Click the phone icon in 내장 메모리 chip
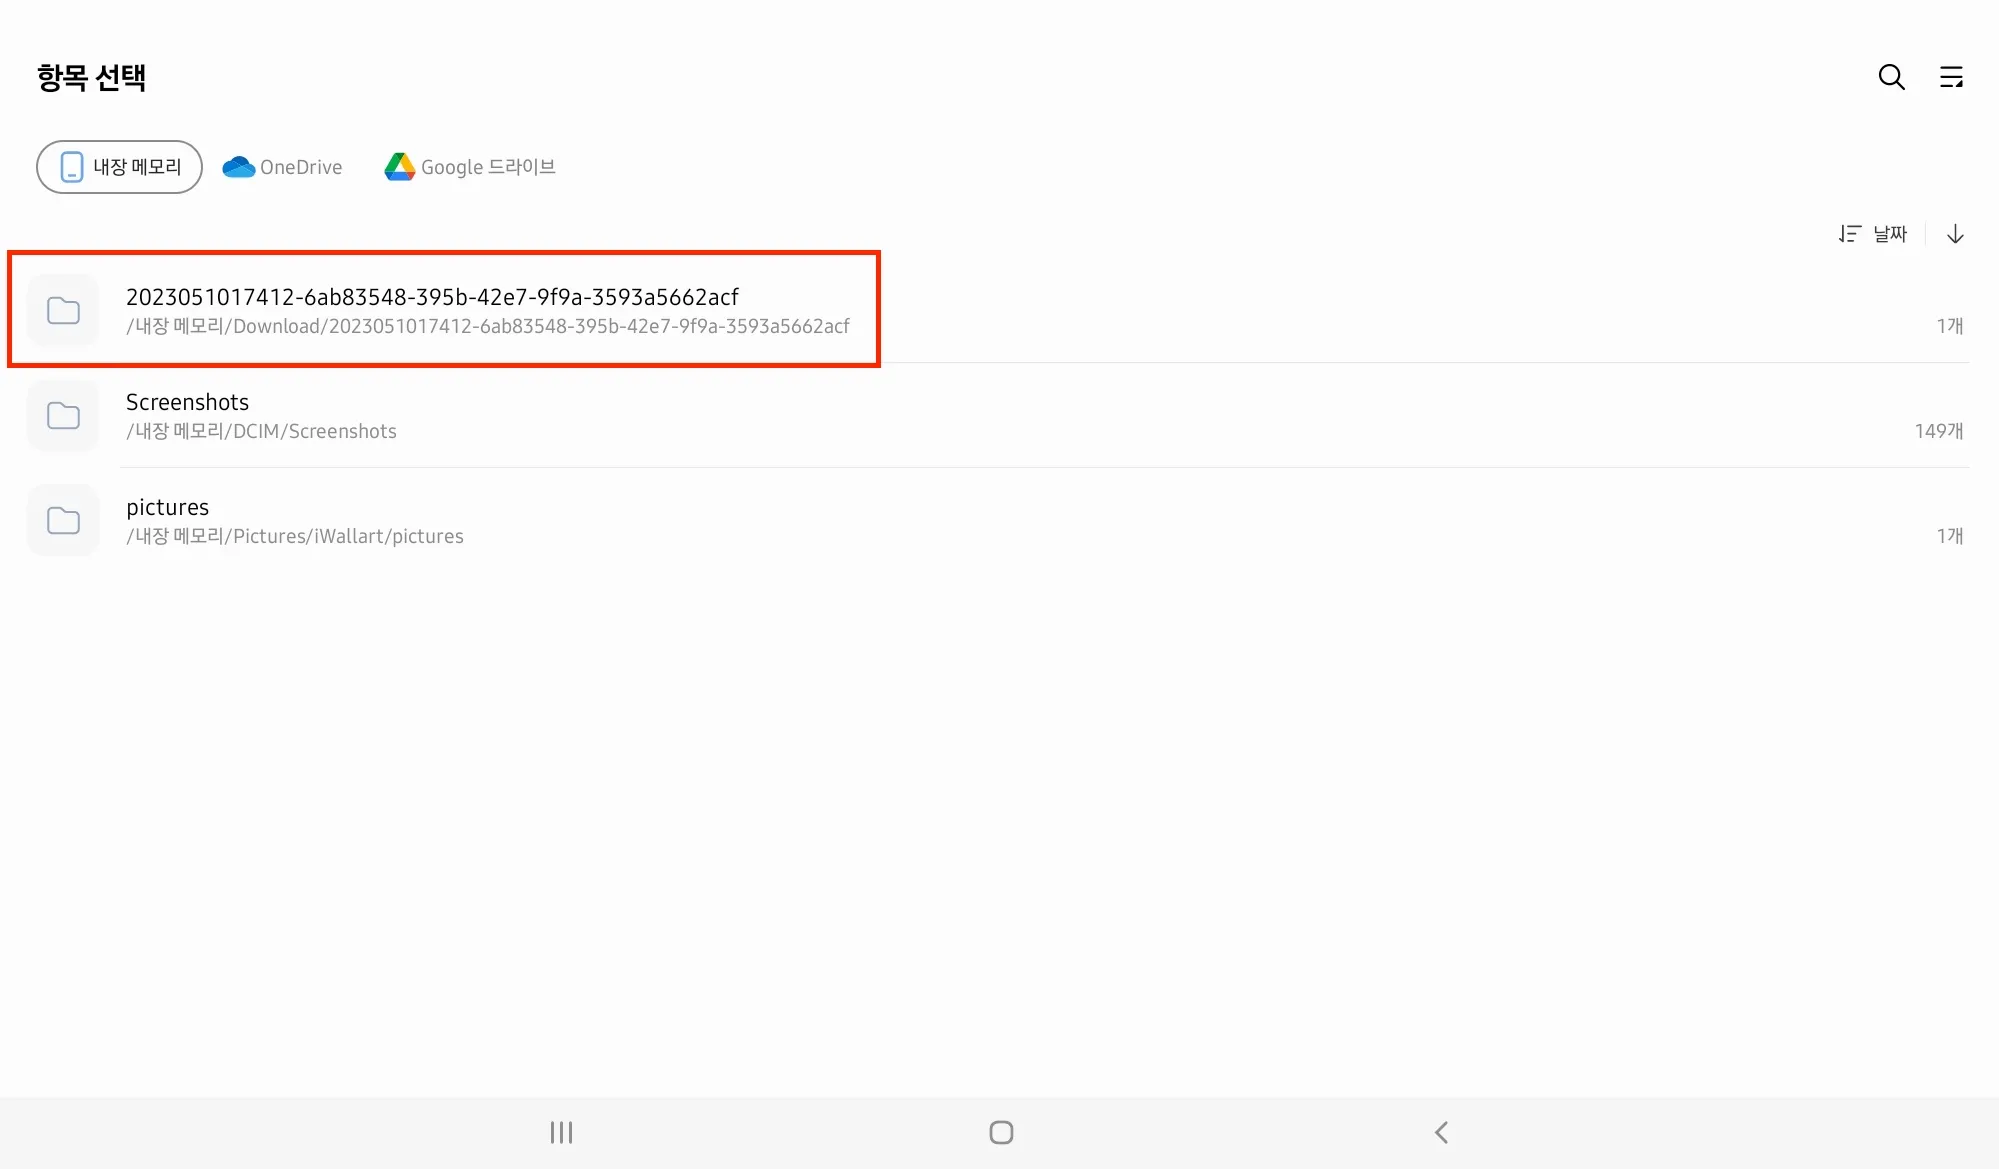The image size is (1999, 1169). (x=72, y=167)
